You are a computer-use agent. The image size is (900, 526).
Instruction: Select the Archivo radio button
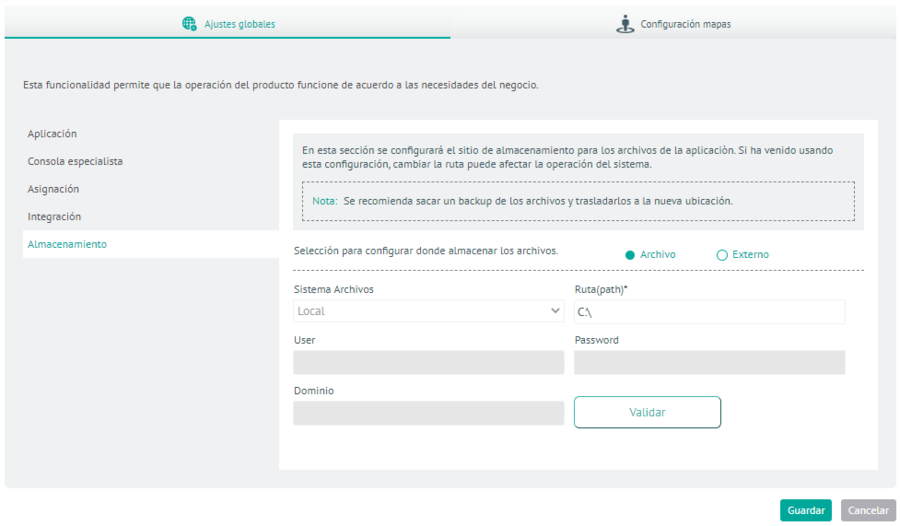[630, 255]
